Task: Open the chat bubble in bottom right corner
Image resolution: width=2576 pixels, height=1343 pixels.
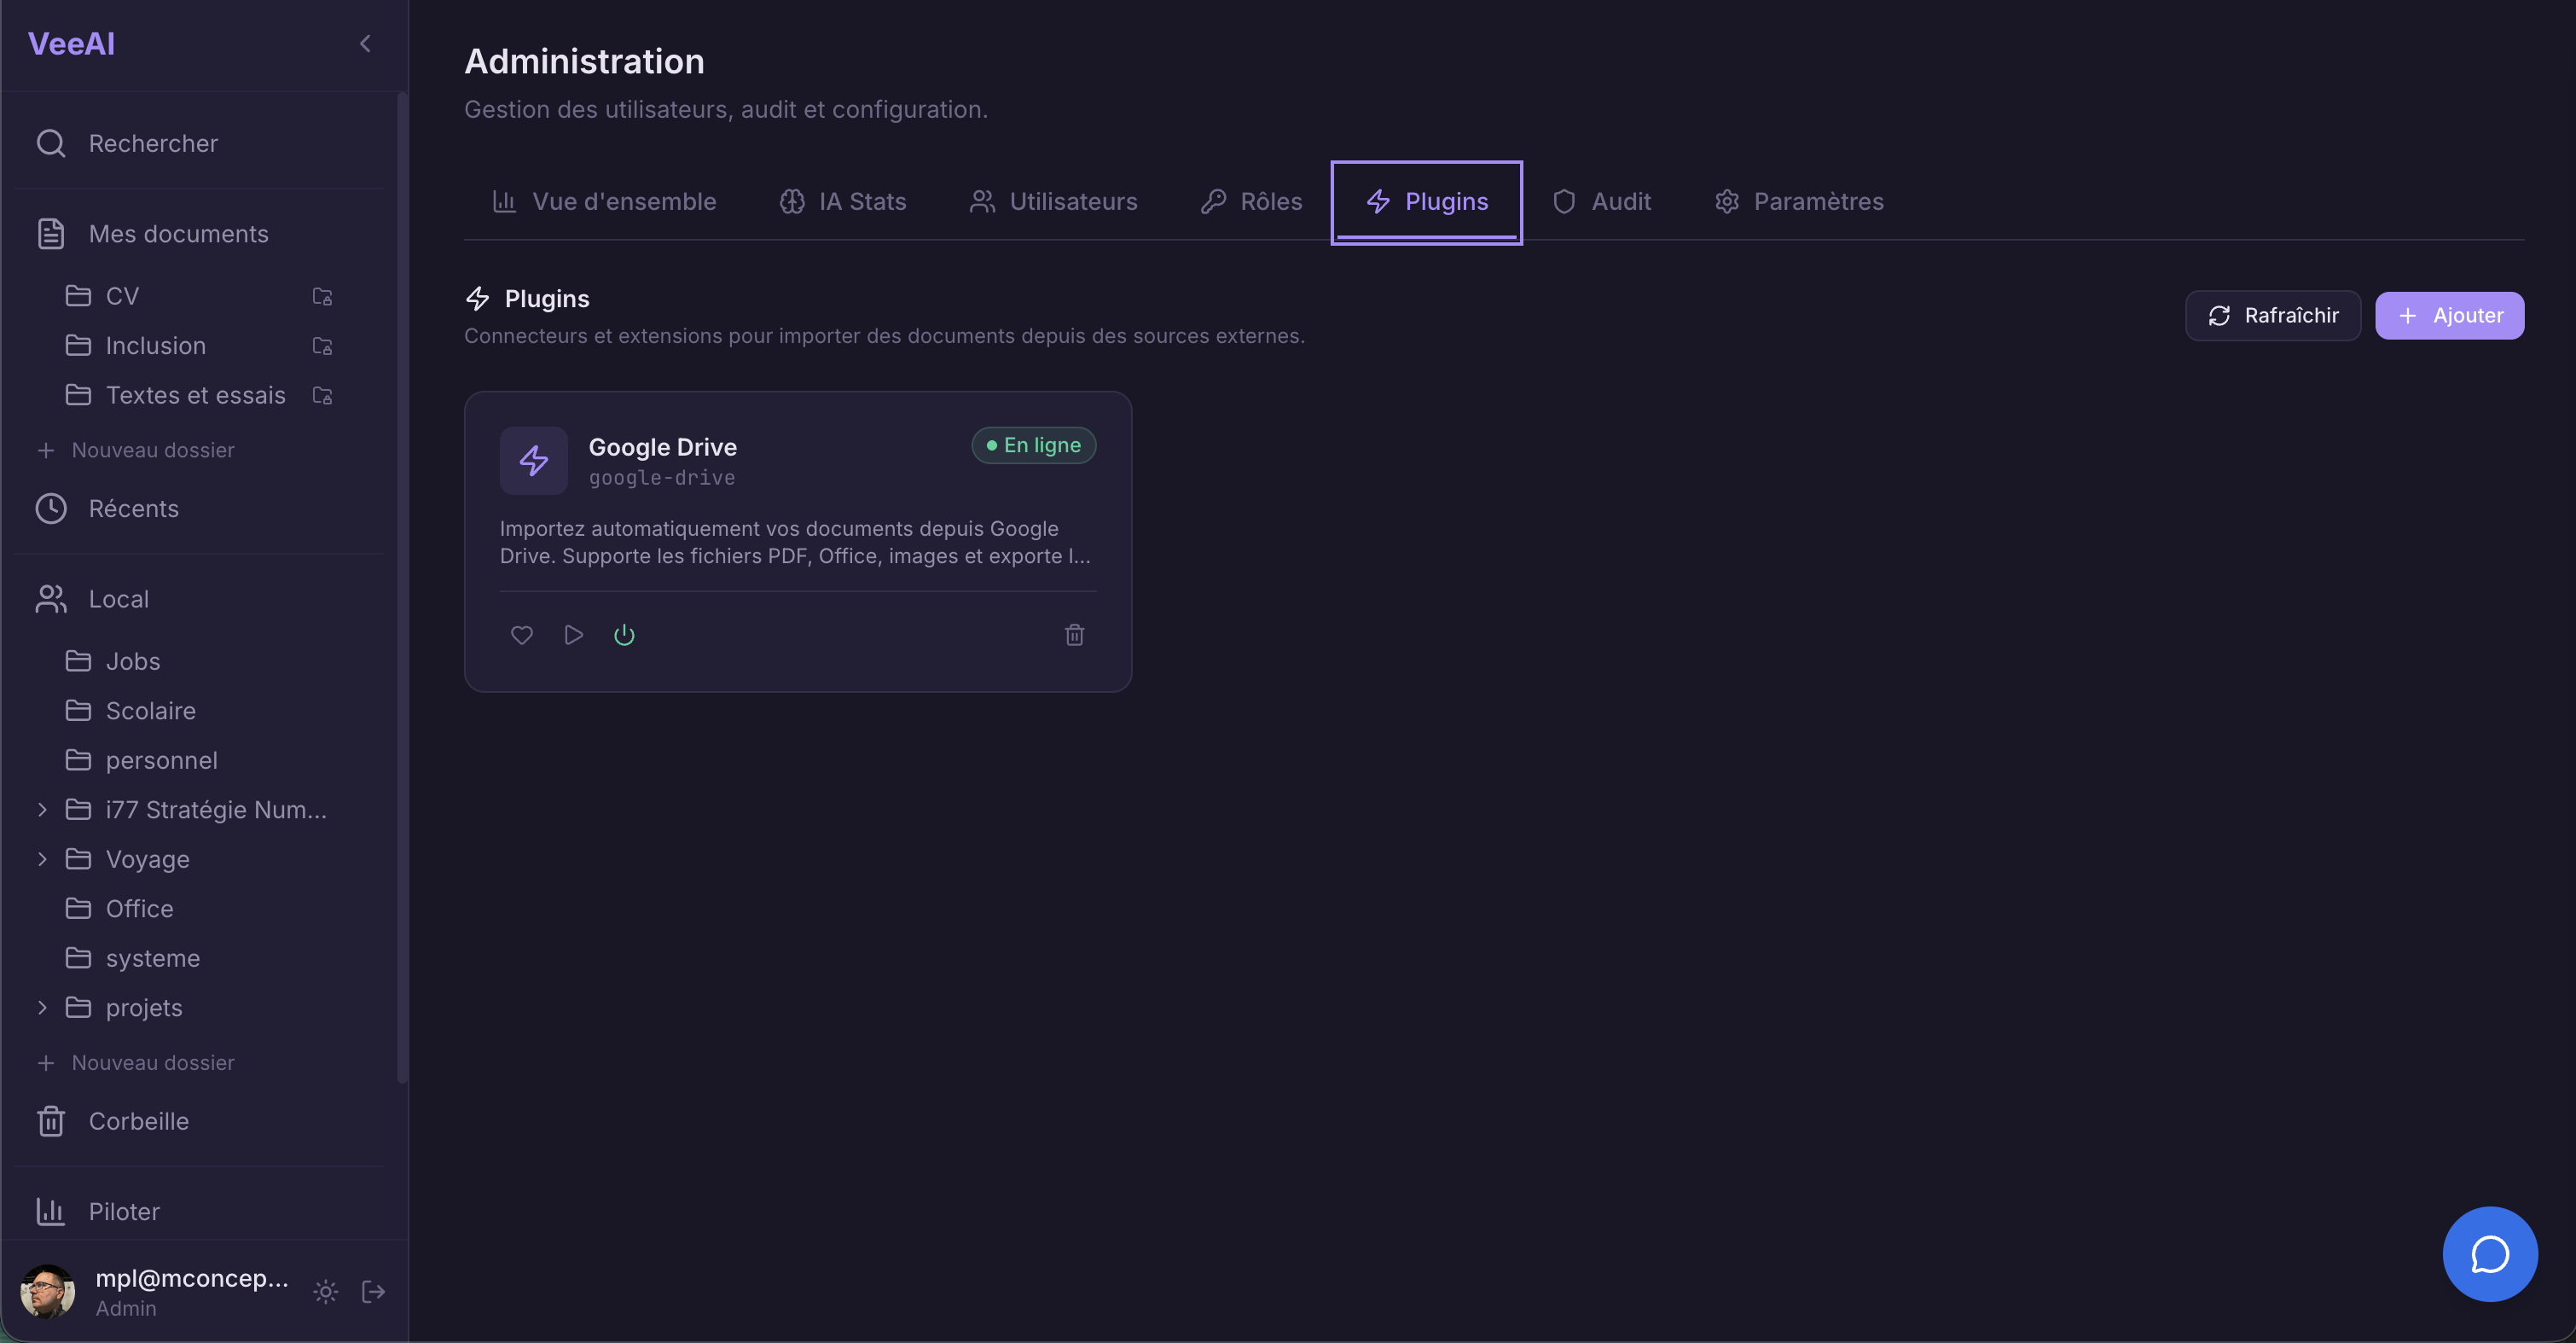Action: pos(2489,1254)
